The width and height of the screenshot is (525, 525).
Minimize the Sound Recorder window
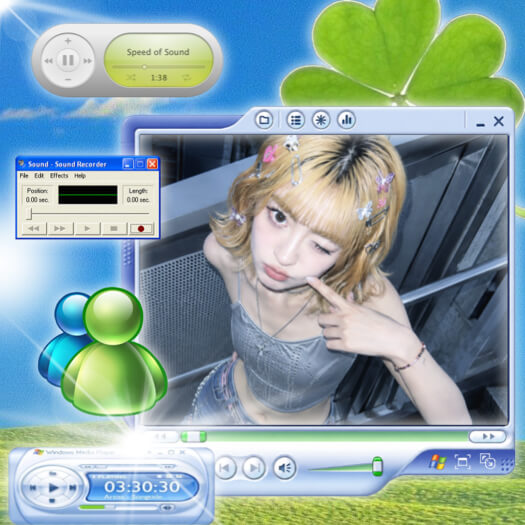click(x=128, y=164)
